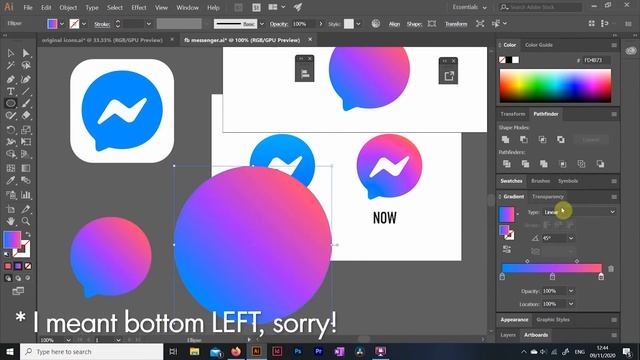Viewport: 640px width, 360px height.
Task: Select the Column Graph tool
Action: click(x=26, y=195)
